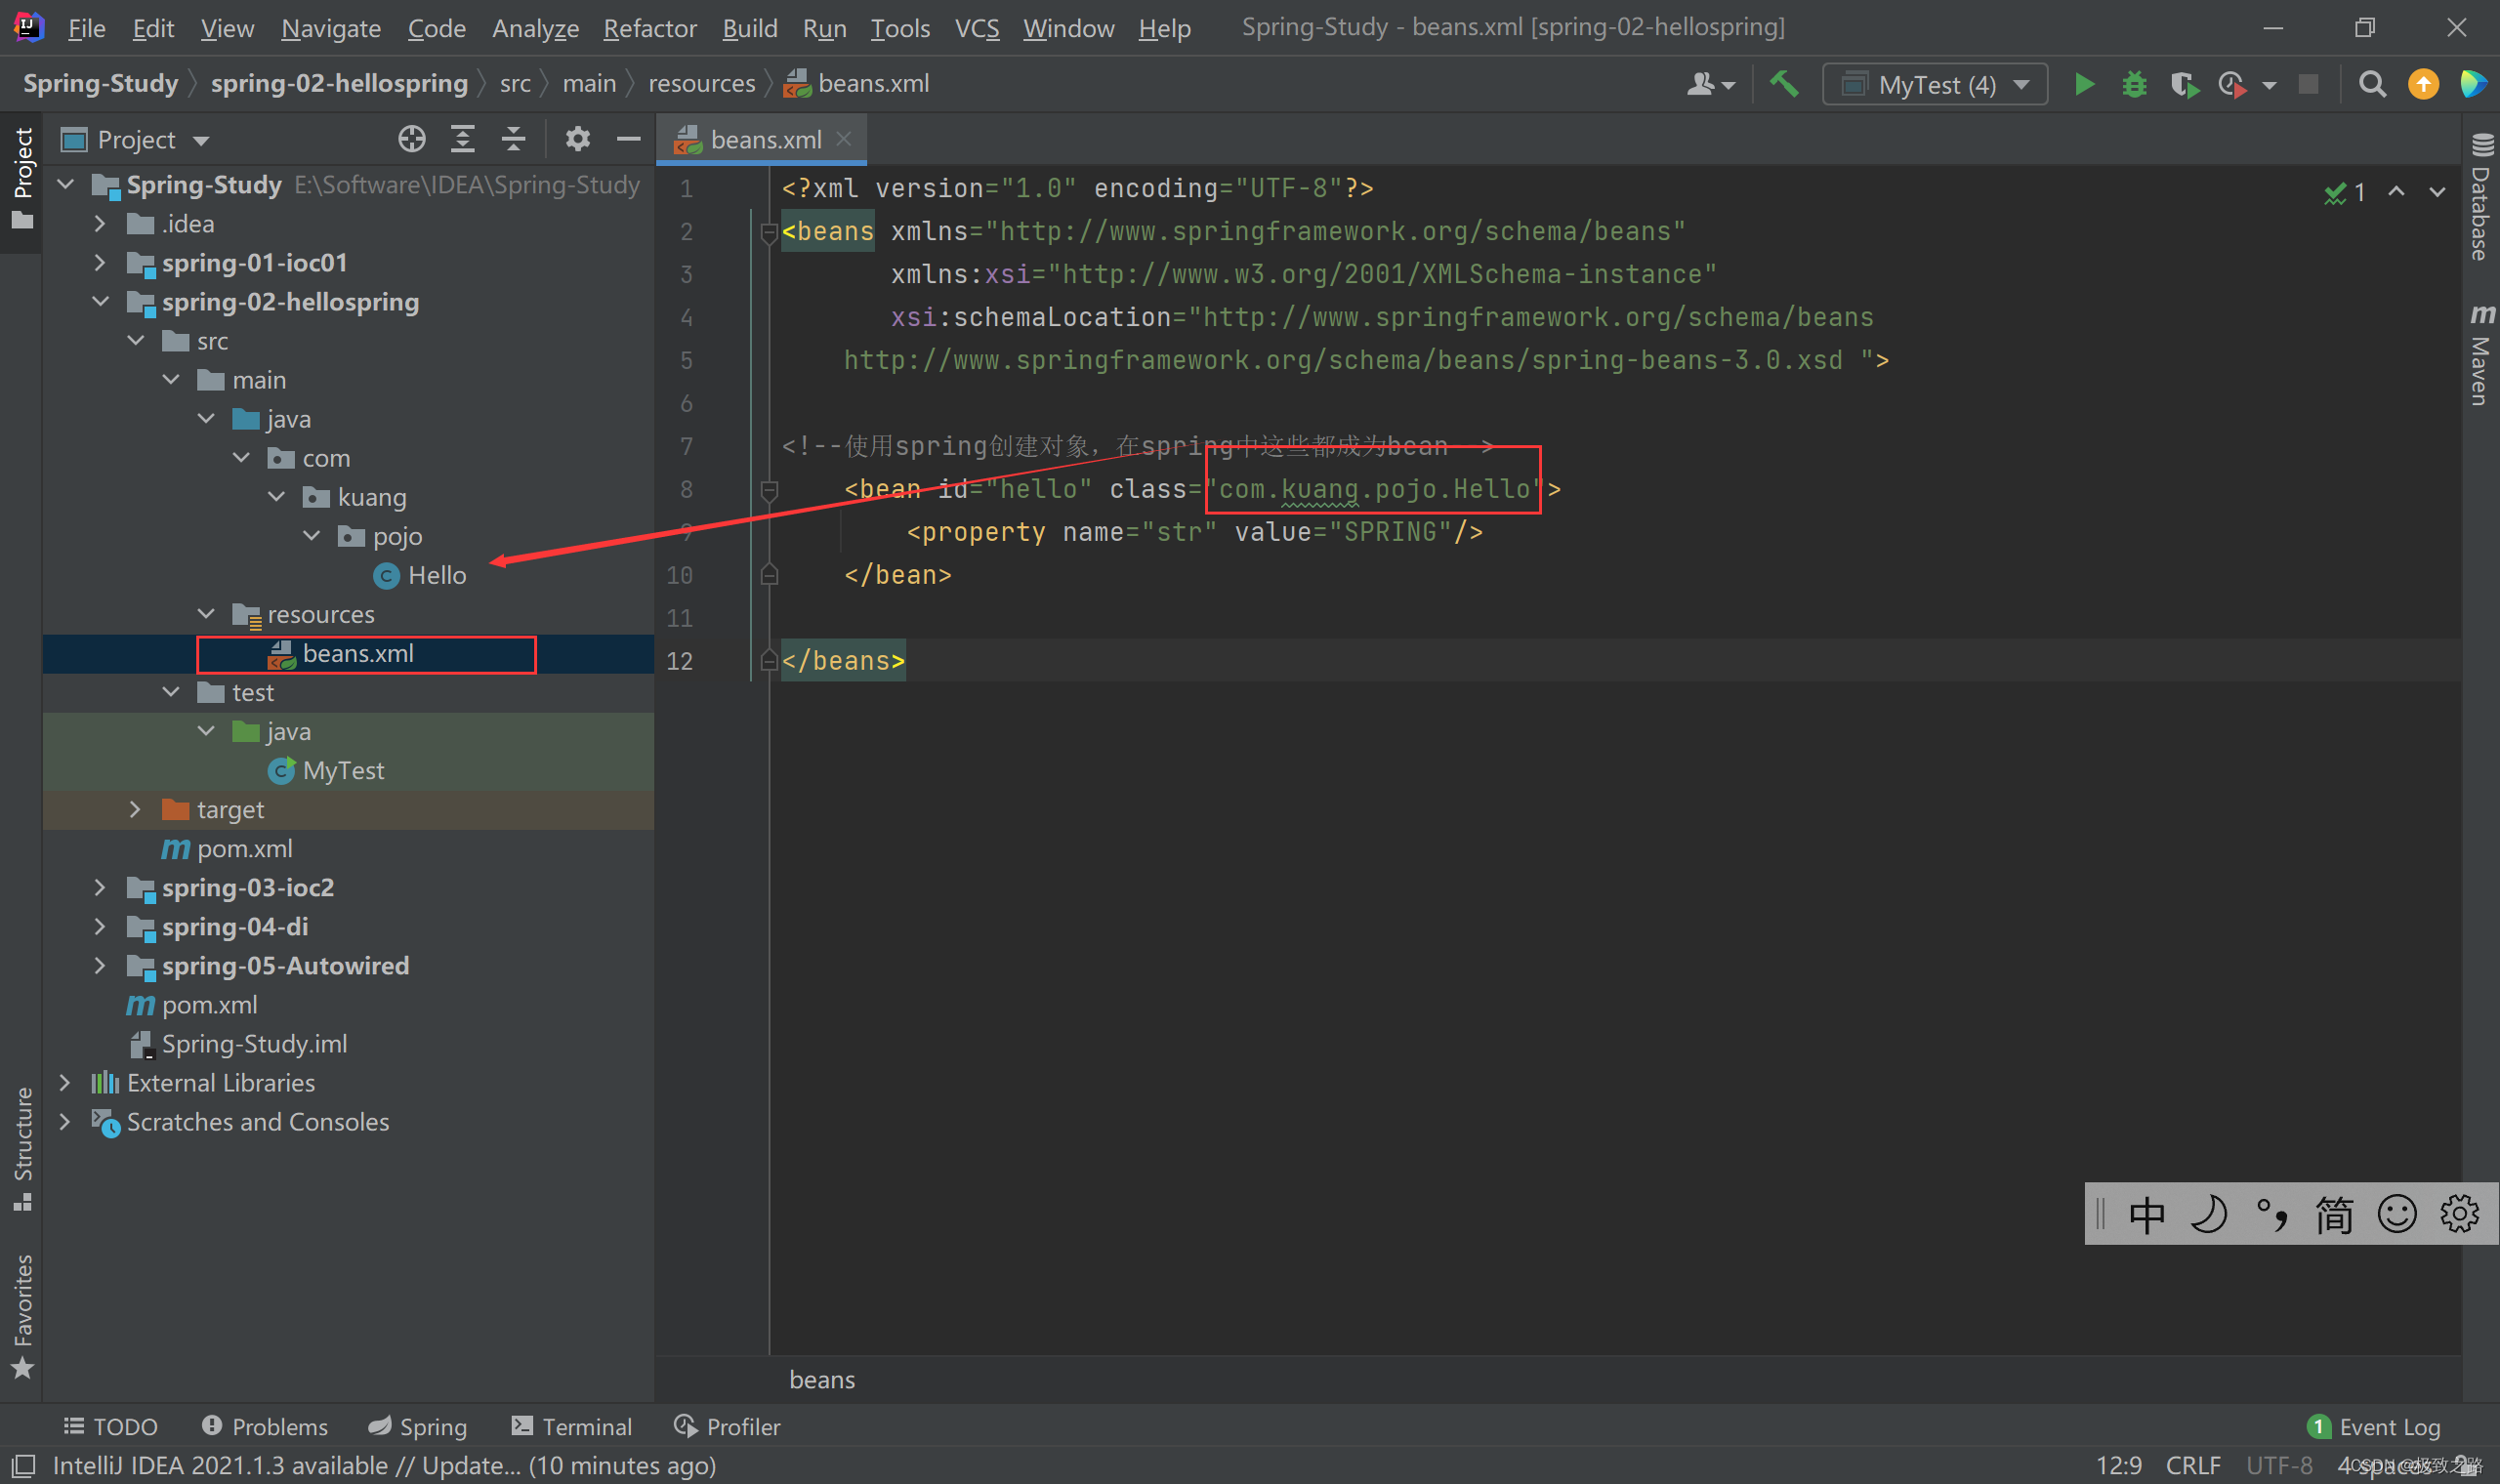Click the TODO tab in bottom toolbar
The image size is (2500, 1484).
[111, 1423]
